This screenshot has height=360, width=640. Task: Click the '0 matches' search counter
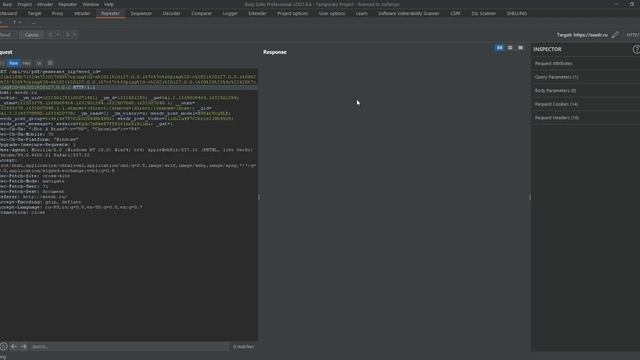coord(244,347)
